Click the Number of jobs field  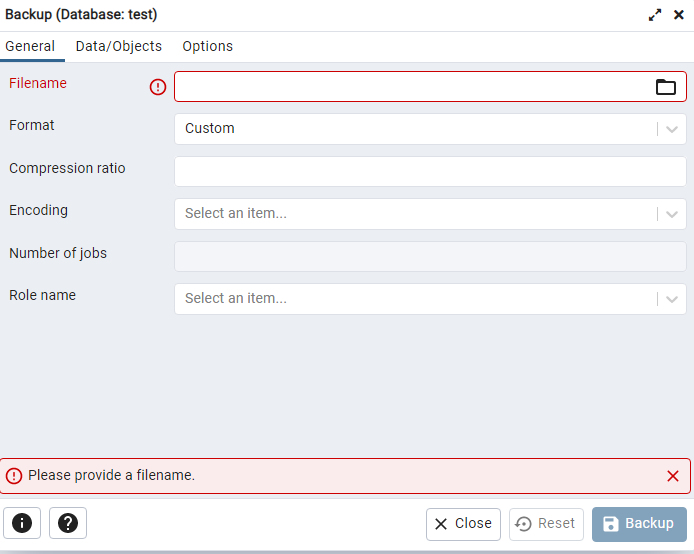coord(430,256)
